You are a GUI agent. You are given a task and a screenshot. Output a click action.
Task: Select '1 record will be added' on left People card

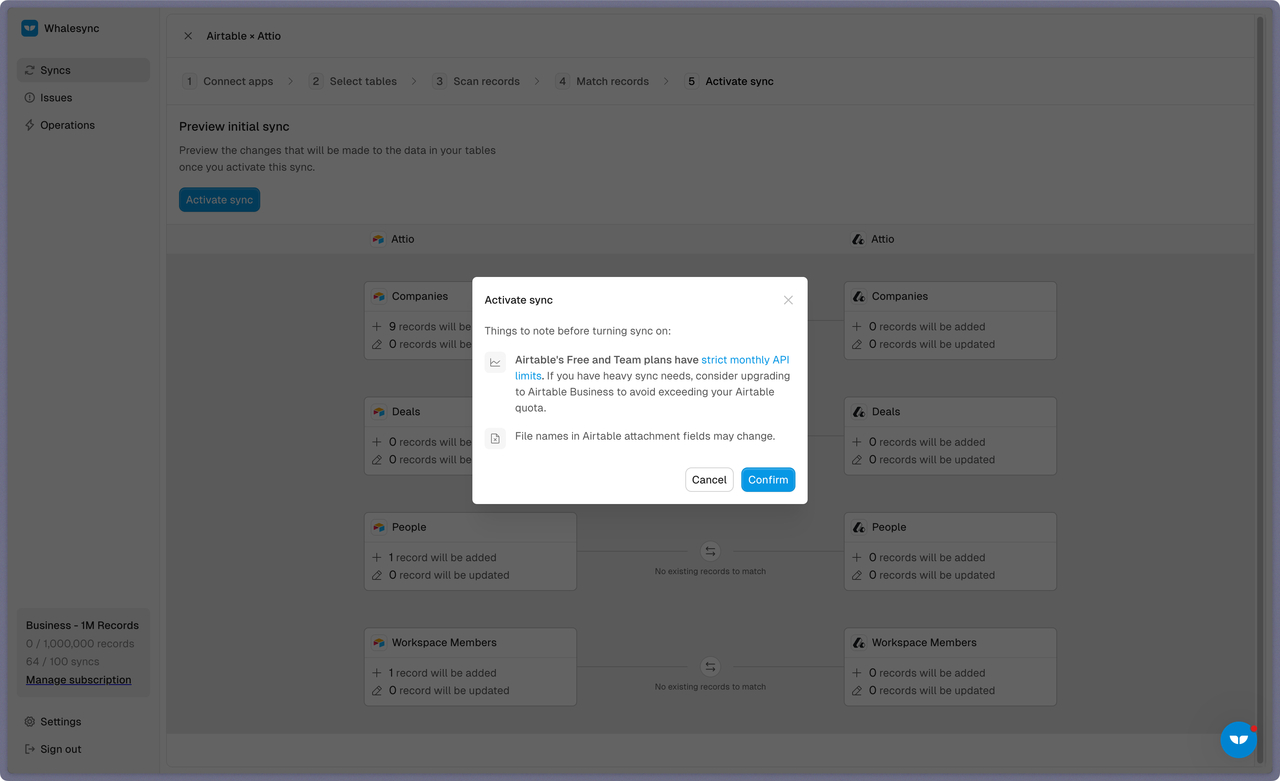point(443,558)
